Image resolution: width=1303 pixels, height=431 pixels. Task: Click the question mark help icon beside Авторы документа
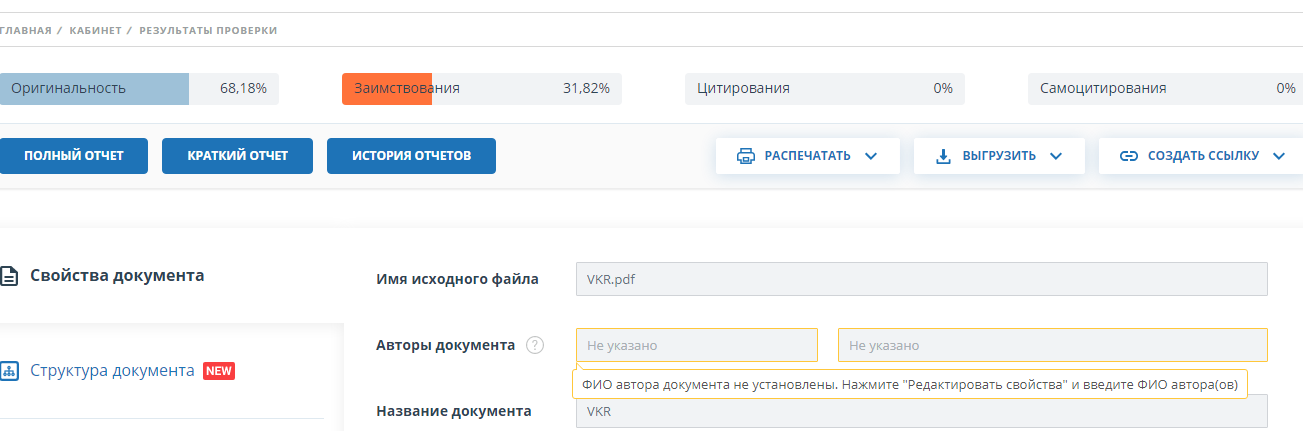coord(535,345)
